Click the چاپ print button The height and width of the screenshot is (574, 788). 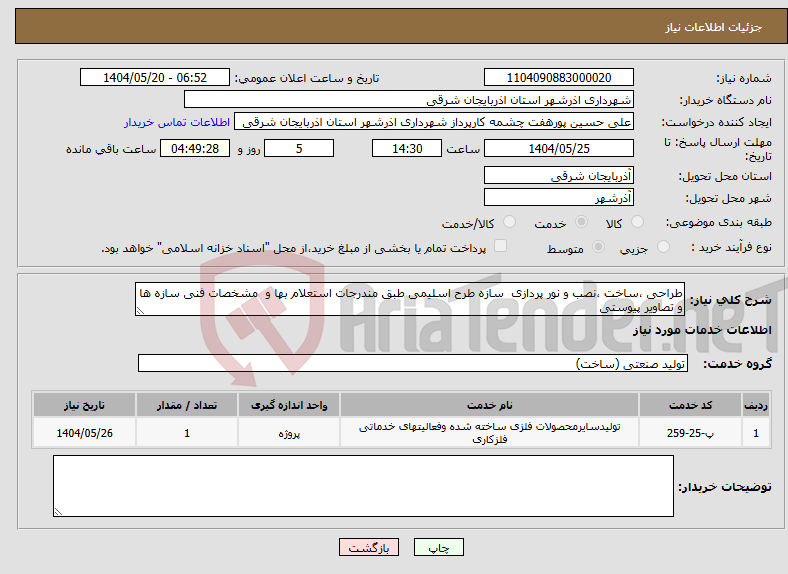coord(439,547)
